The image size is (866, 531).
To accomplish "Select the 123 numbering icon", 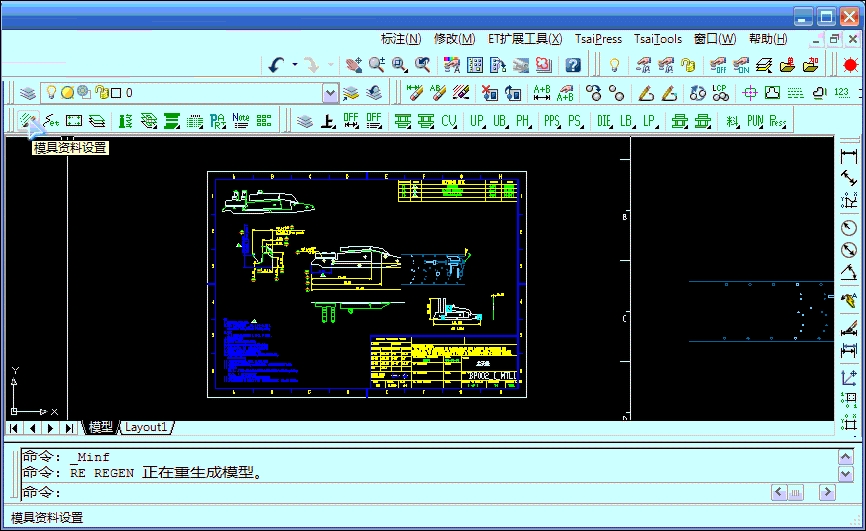I will (x=841, y=93).
